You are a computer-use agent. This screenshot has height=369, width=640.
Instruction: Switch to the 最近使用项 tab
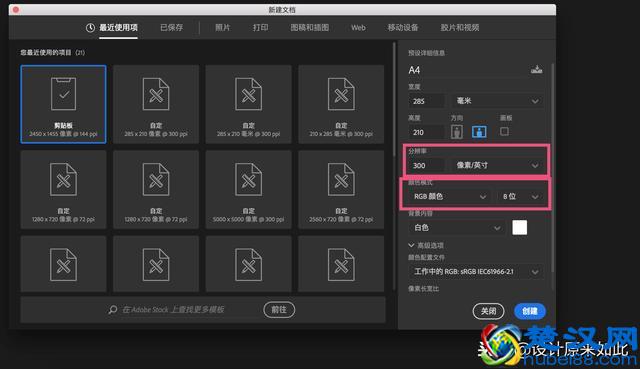tap(118, 28)
